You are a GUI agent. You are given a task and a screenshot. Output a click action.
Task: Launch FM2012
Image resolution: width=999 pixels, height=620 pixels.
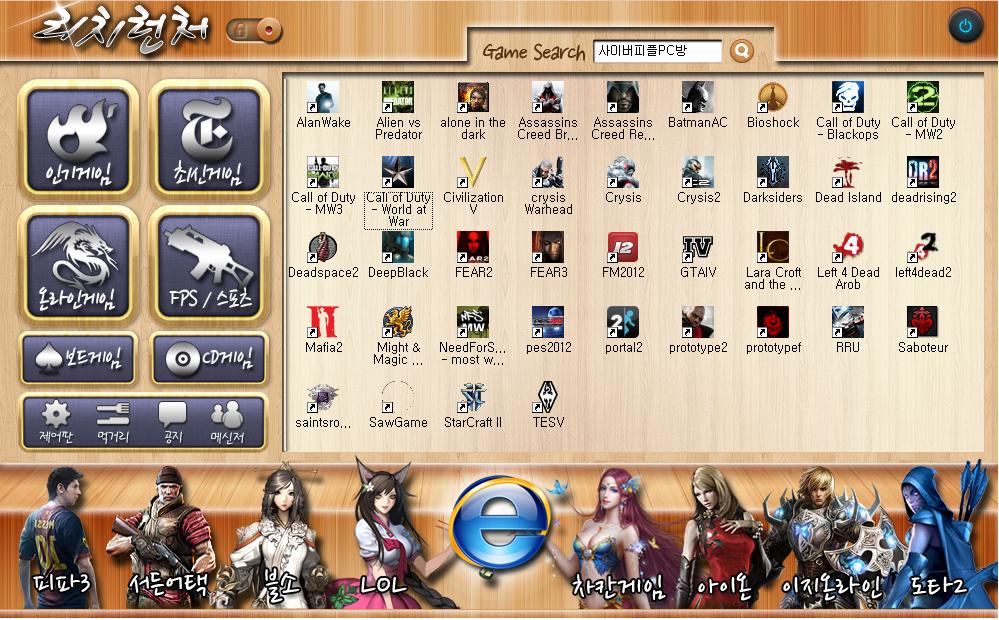click(x=623, y=256)
